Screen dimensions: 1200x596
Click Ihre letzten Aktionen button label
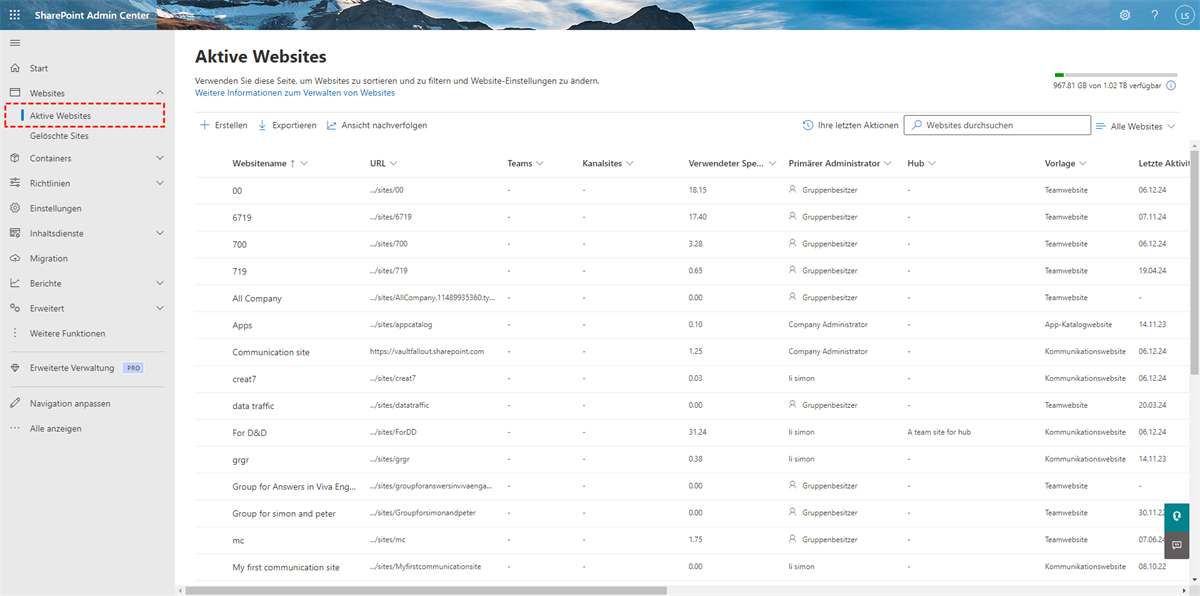click(858, 125)
